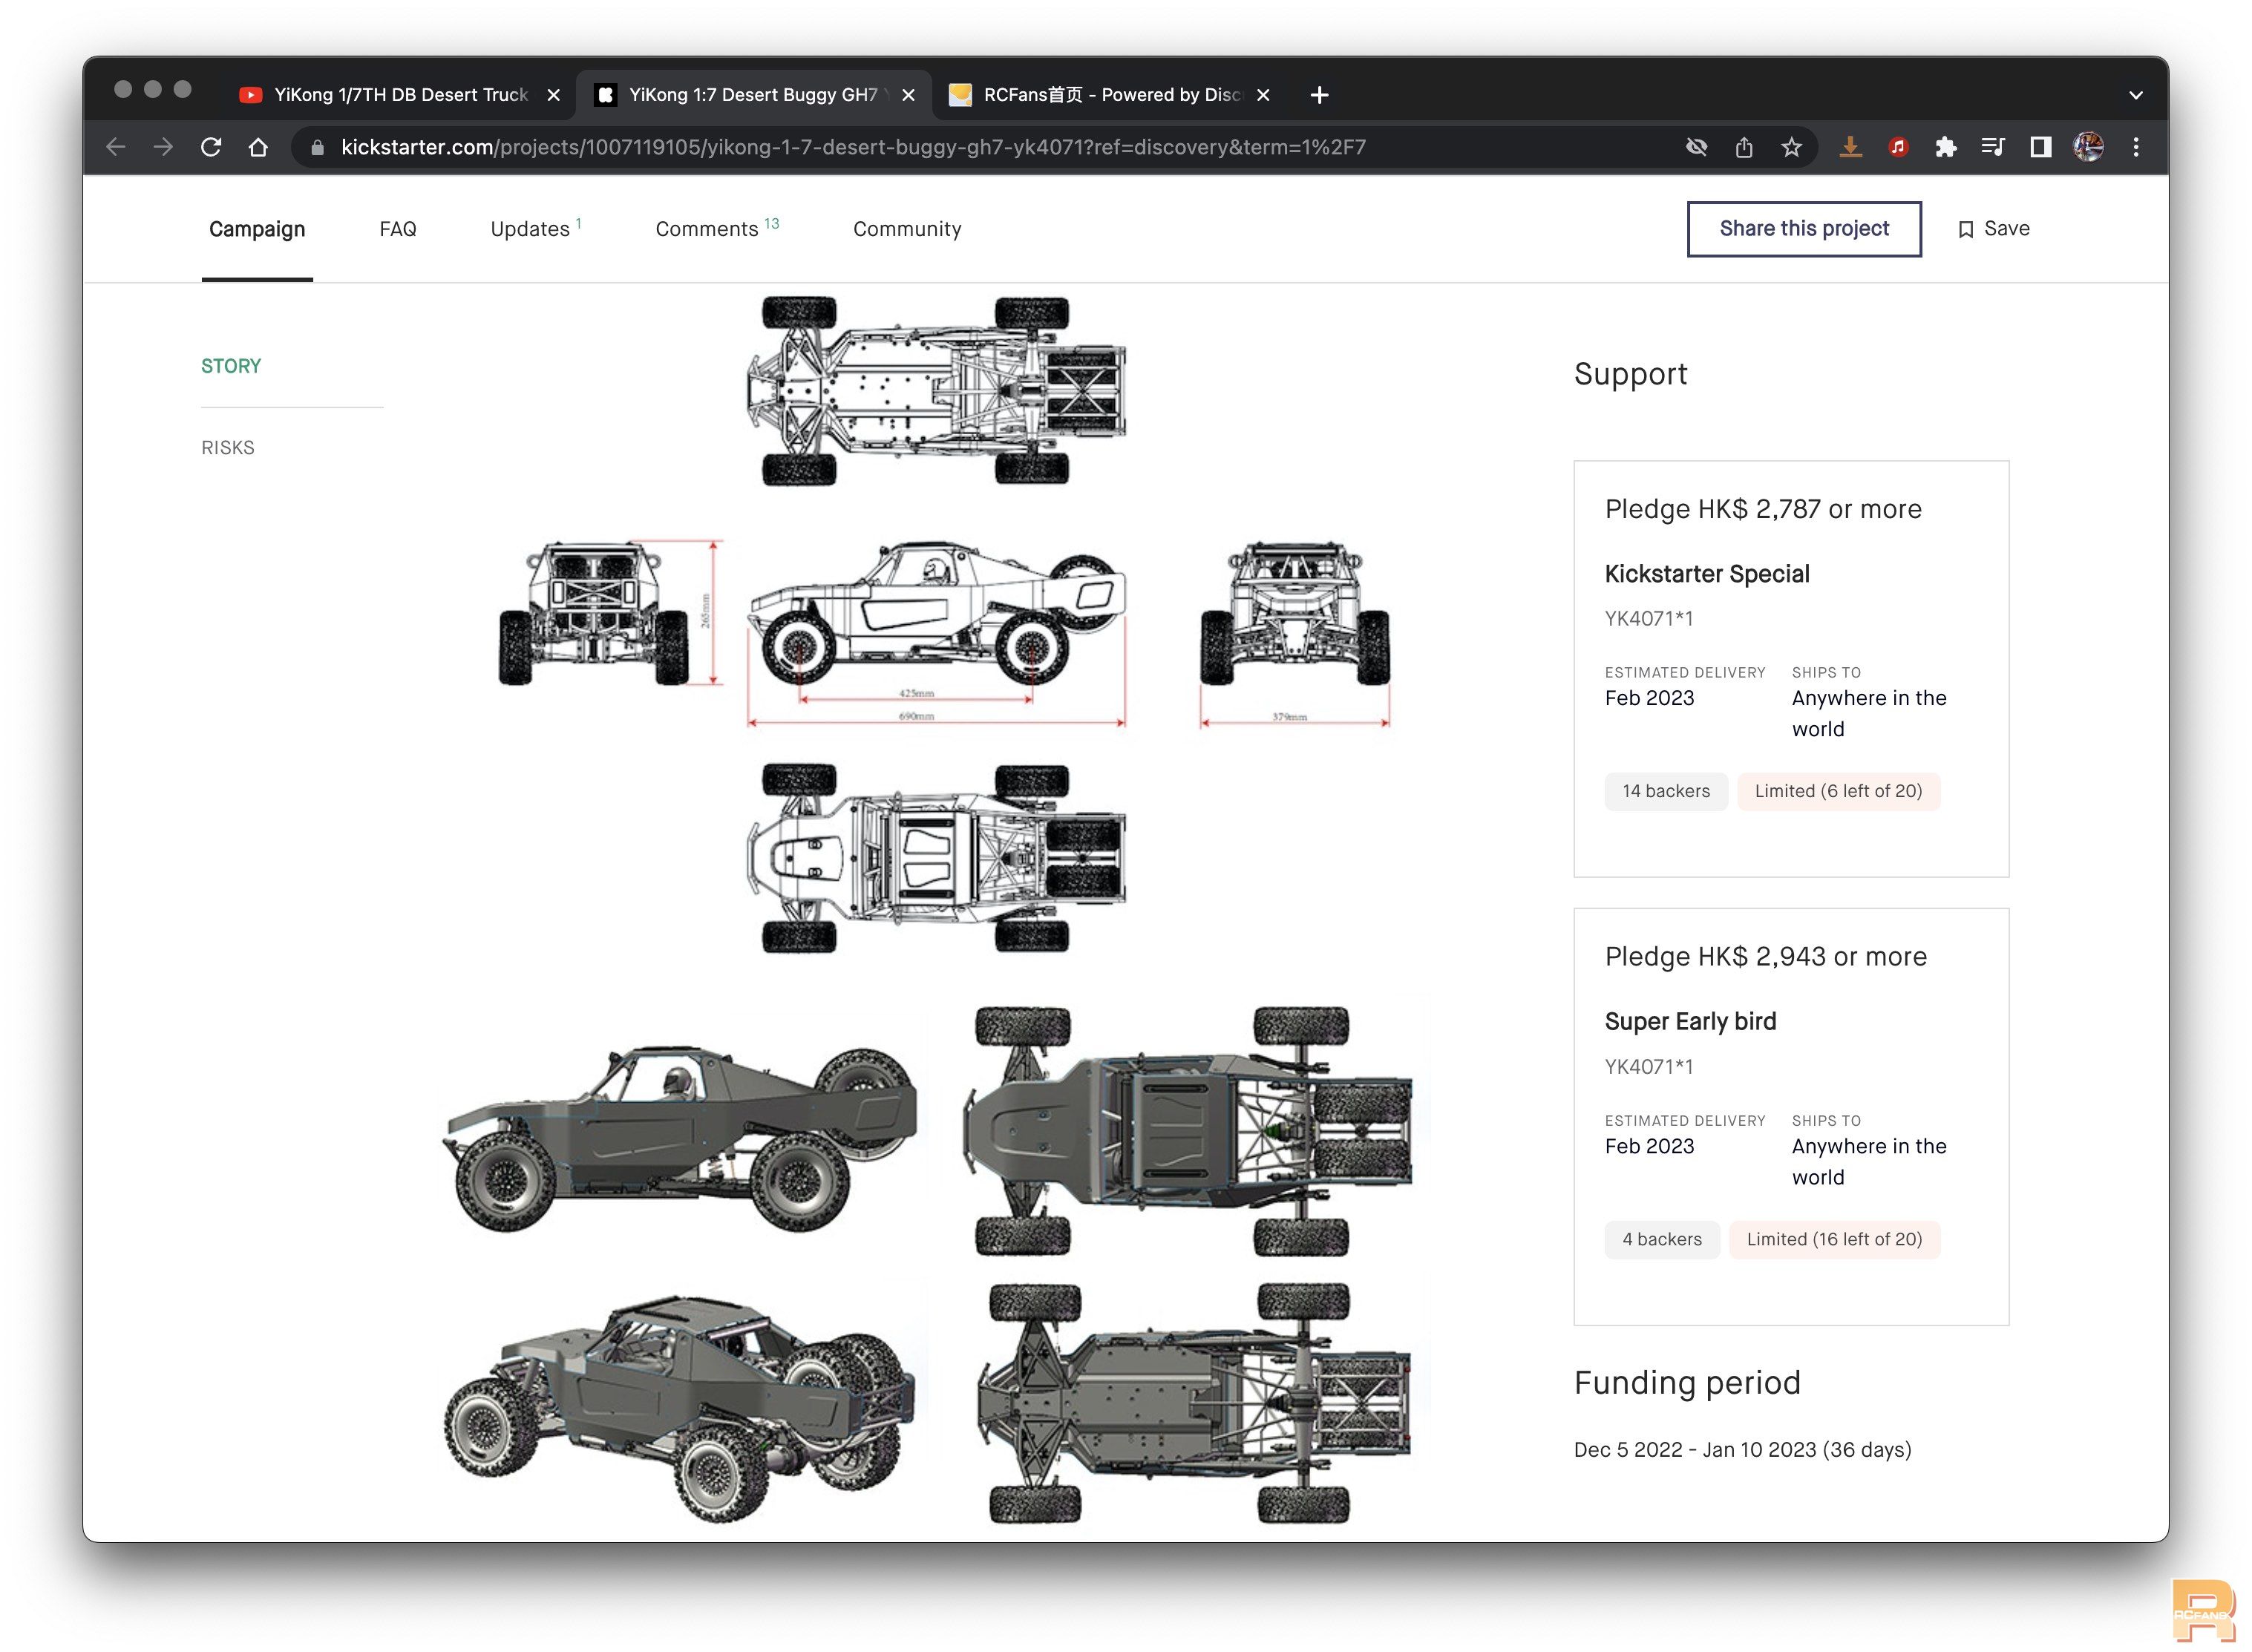This screenshot has width=2252, height=1652.
Task: Open the browser home page icon
Action: pyautogui.click(x=259, y=147)
